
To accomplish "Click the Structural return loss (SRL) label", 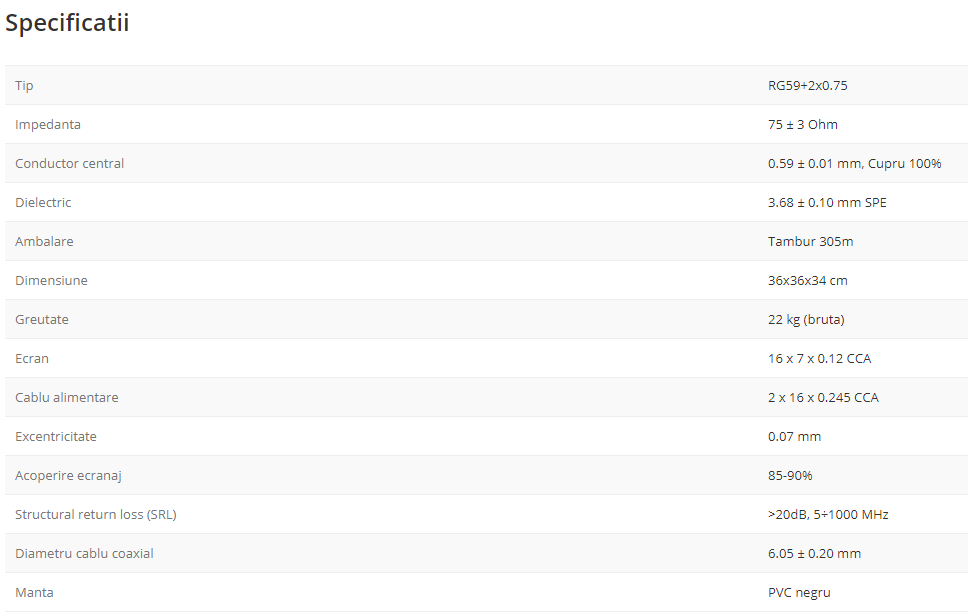I will pyautogui.click(x=96, y=514).
